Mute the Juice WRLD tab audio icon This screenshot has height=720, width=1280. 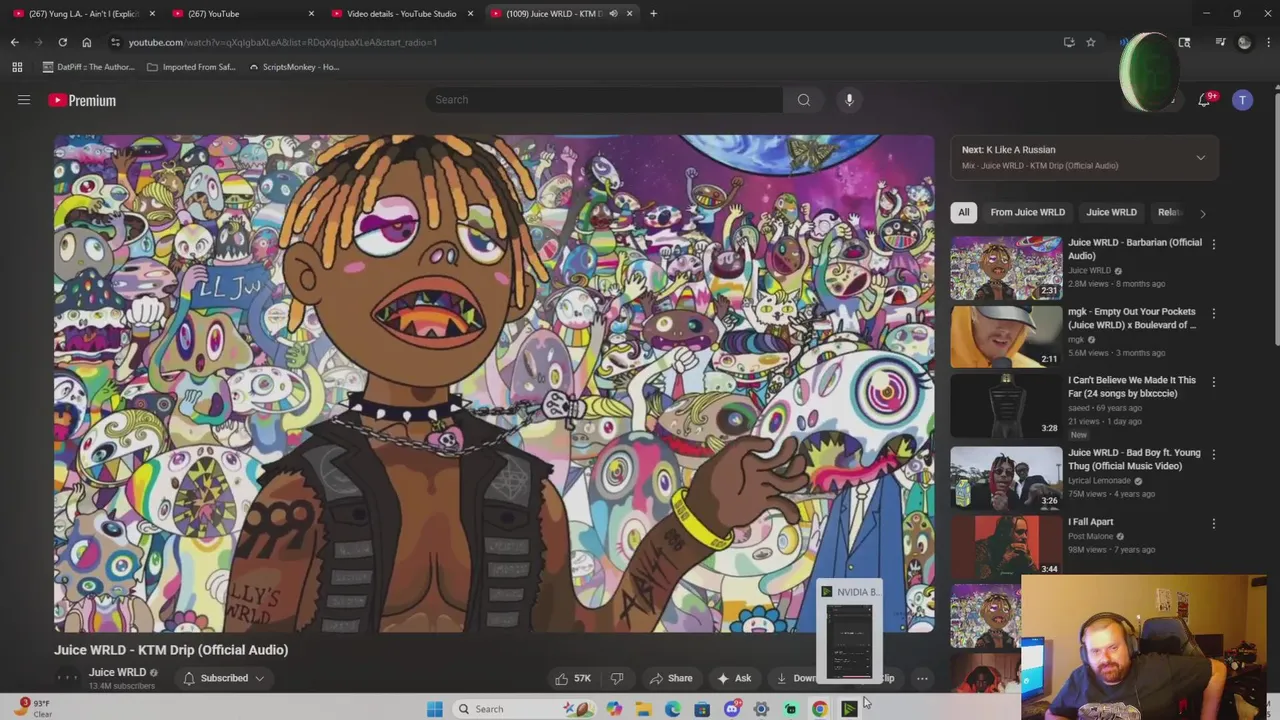[x=613, y=14]
